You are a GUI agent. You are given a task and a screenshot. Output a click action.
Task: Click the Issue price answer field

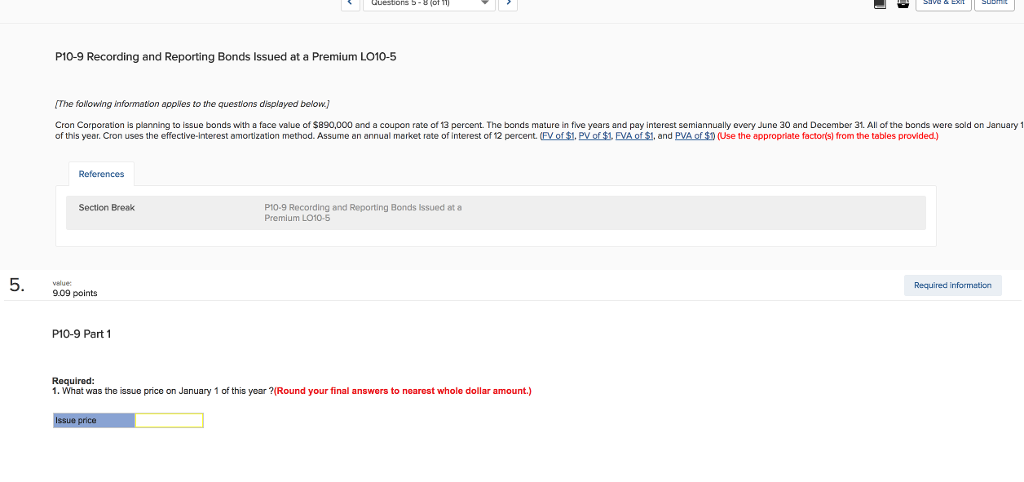169,421
